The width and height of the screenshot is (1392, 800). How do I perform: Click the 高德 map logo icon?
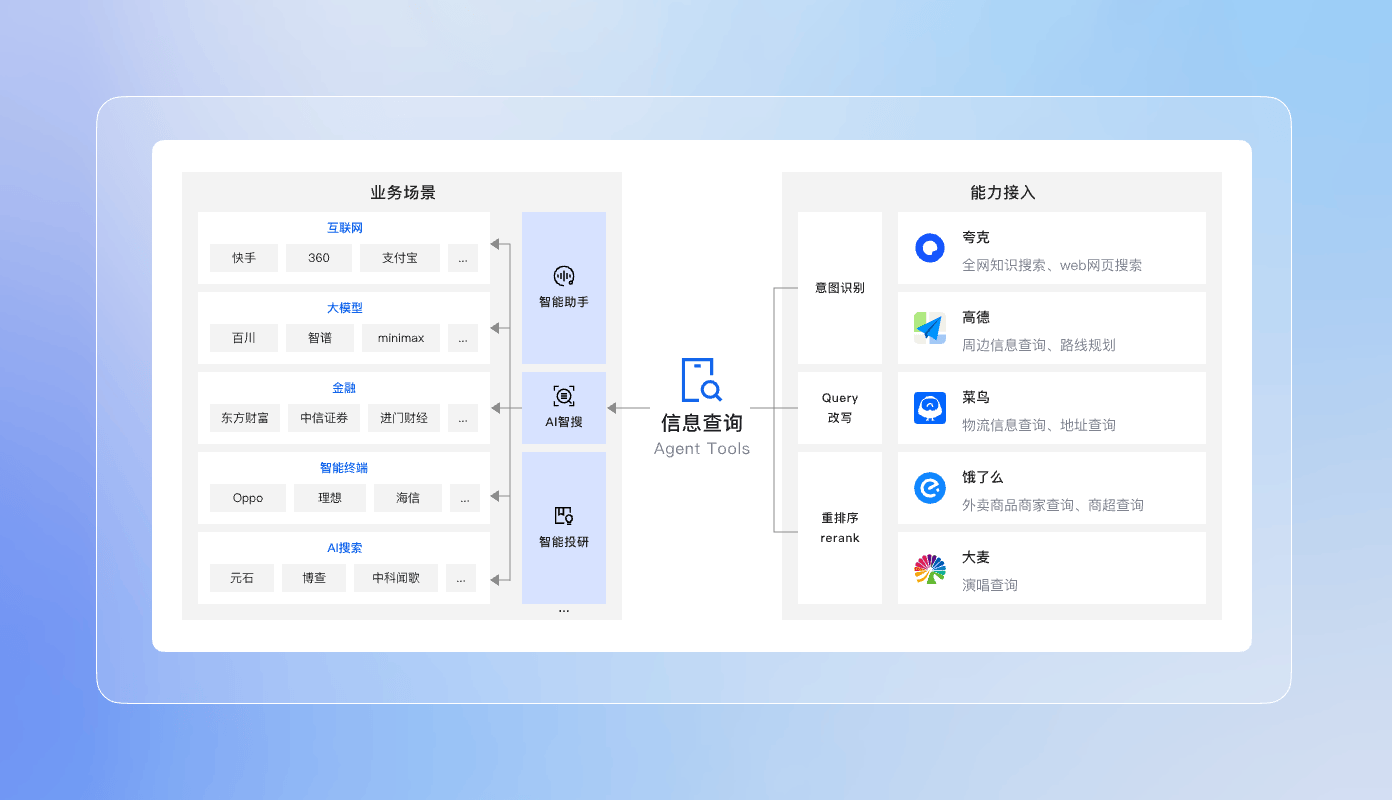point(930,328)
